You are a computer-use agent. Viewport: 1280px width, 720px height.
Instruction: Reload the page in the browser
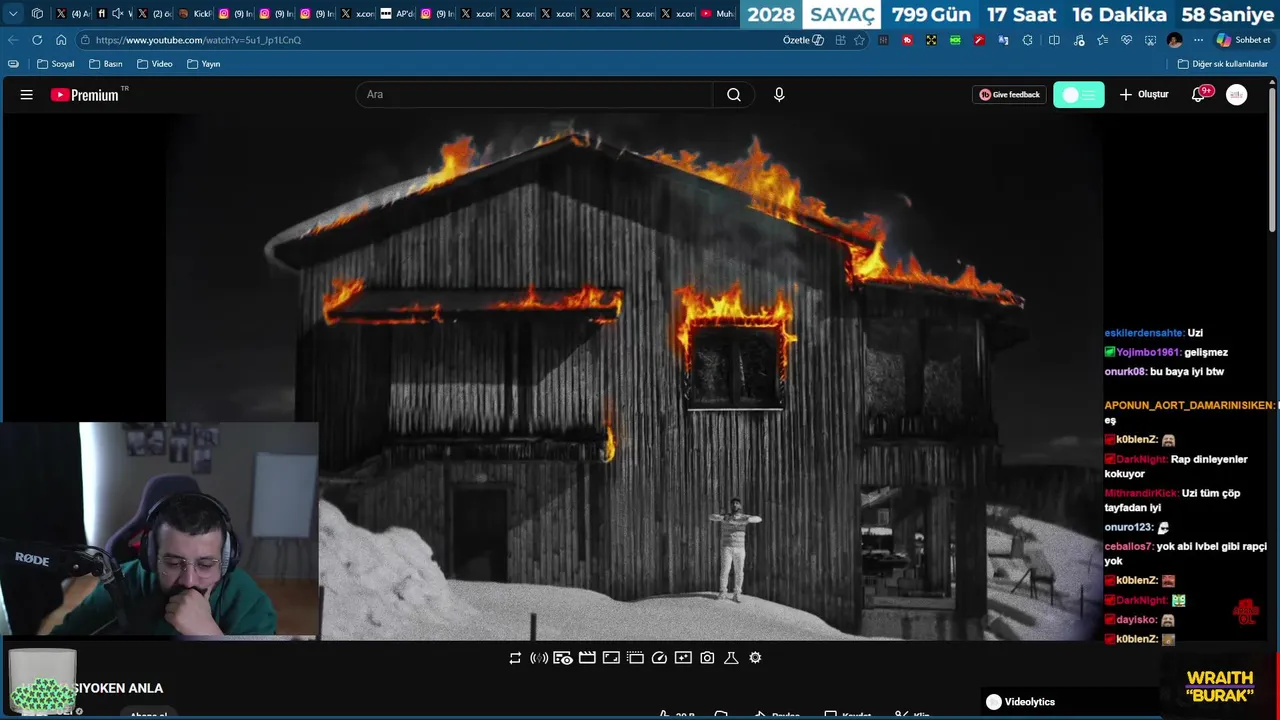pos(37,40)
